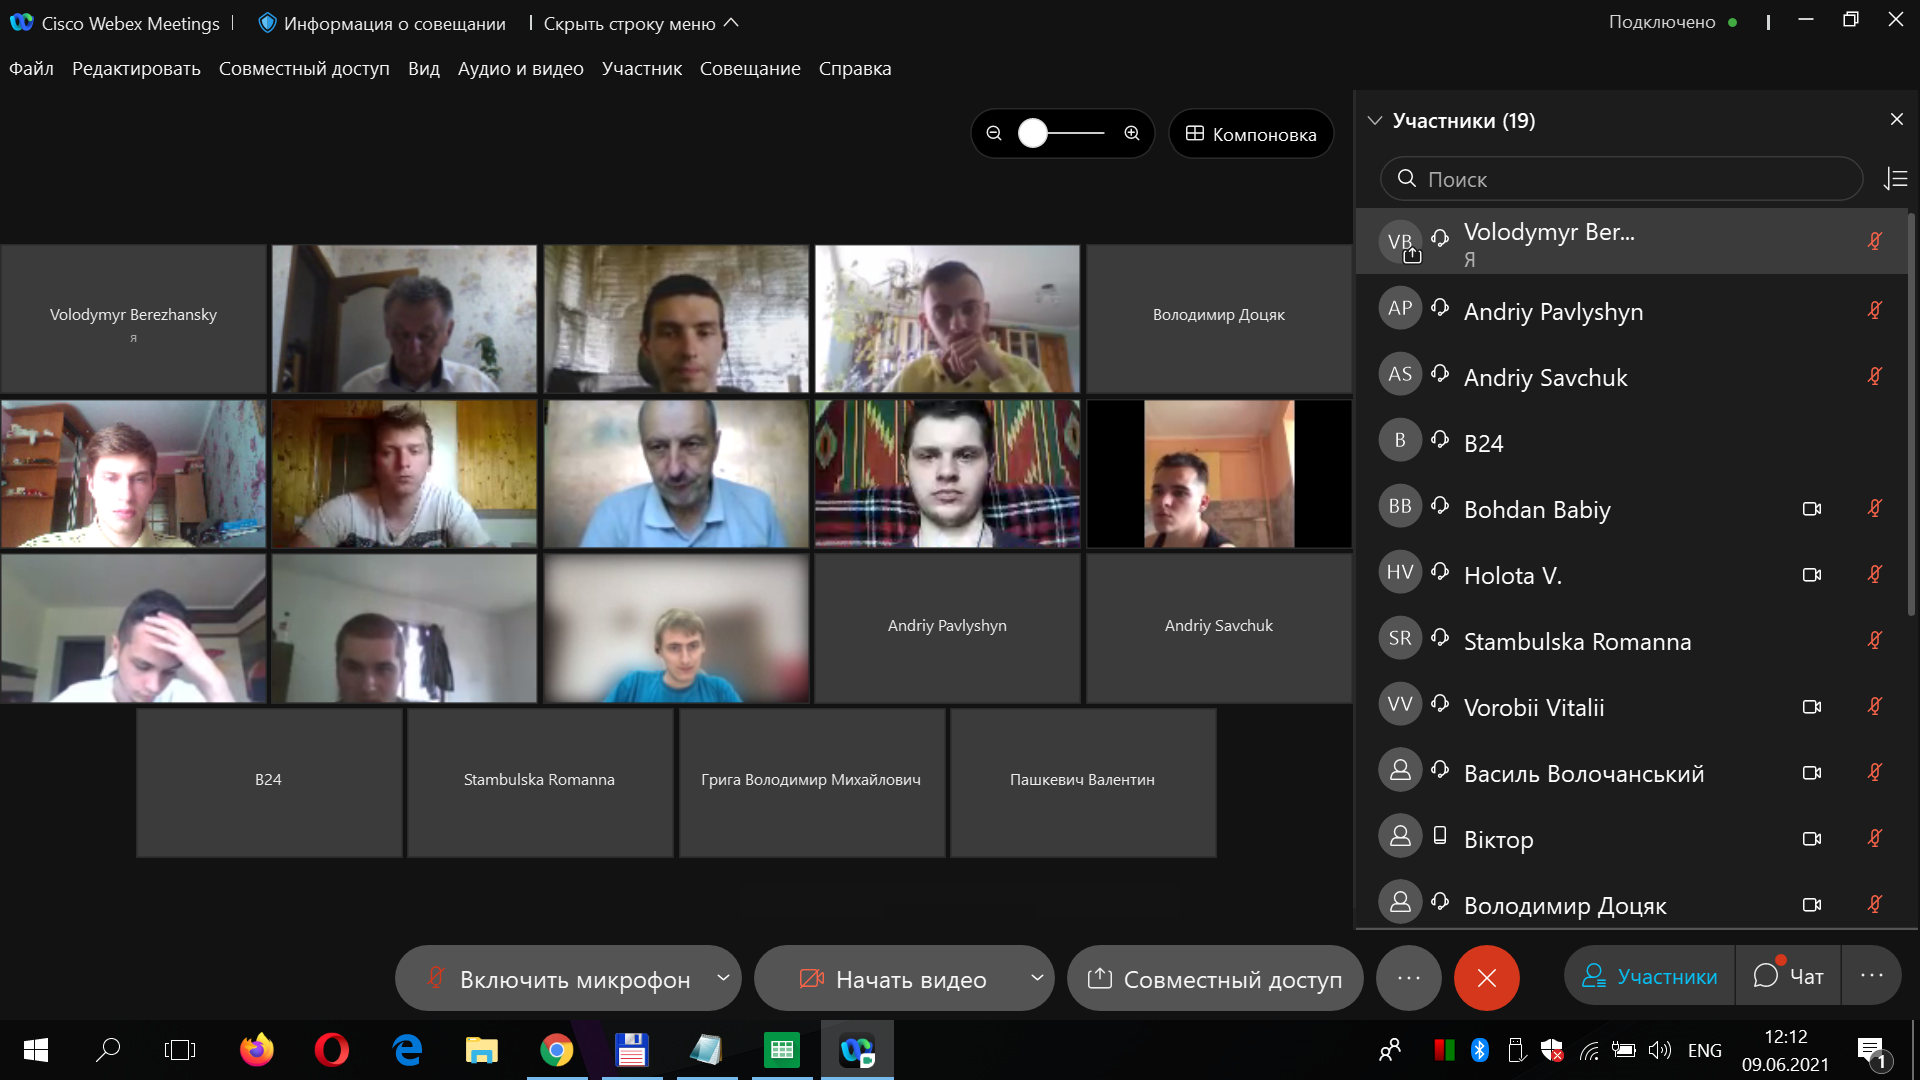This screenshot has width=1920, height=1080.
Task: Open the participant sort options icon
Action: [1895, 179]
